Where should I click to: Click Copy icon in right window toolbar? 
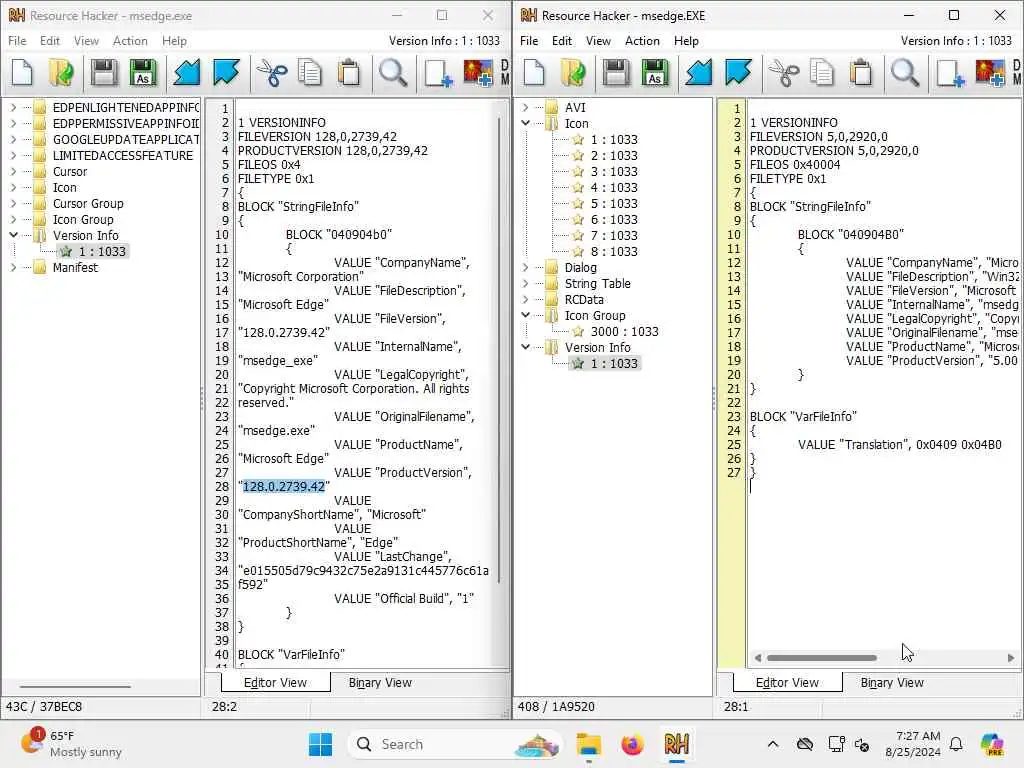[822, 72]
